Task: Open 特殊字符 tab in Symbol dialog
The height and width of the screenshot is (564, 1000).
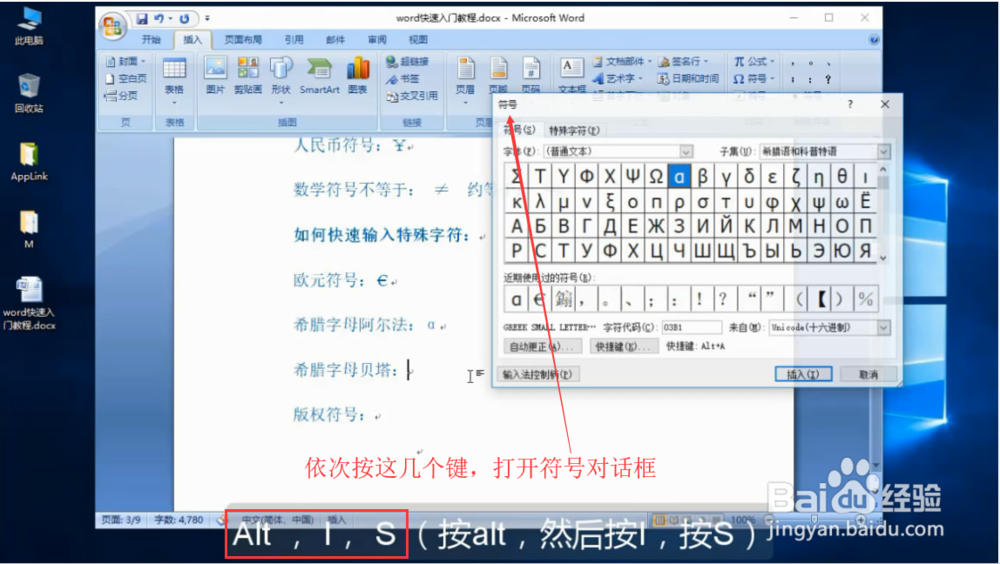Action: [574, 130]
